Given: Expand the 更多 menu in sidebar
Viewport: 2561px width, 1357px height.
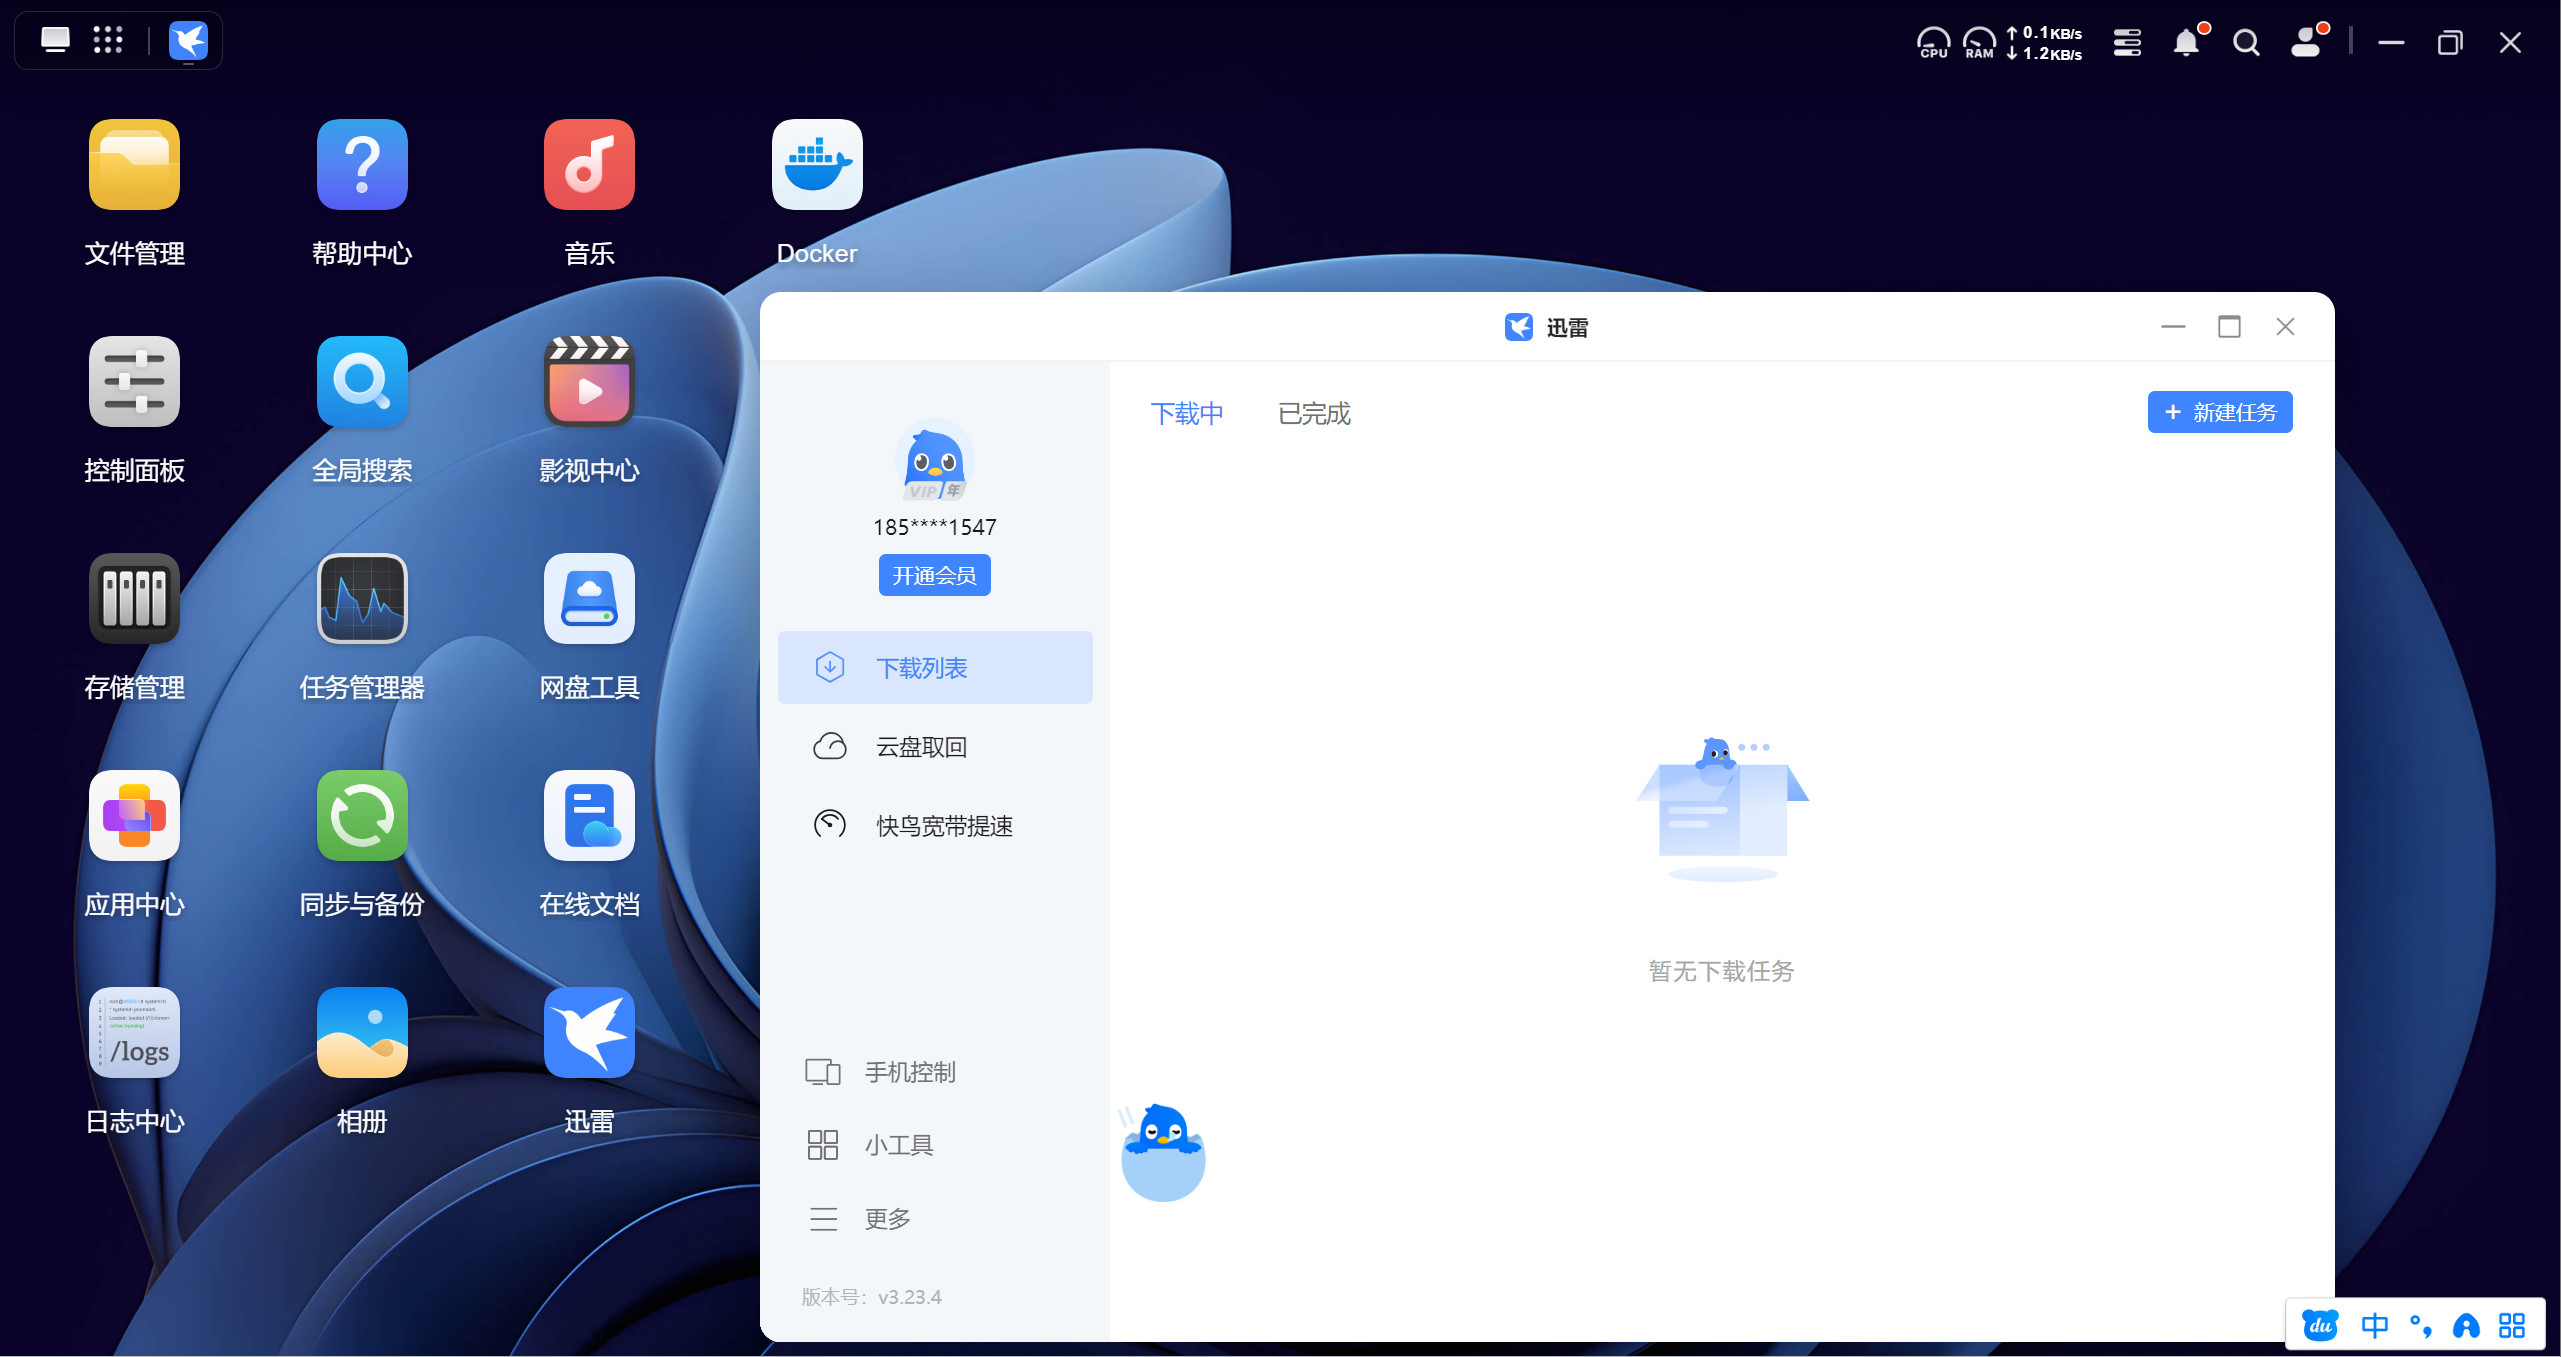Looking at the screenshot, I should click(887, 1219).
